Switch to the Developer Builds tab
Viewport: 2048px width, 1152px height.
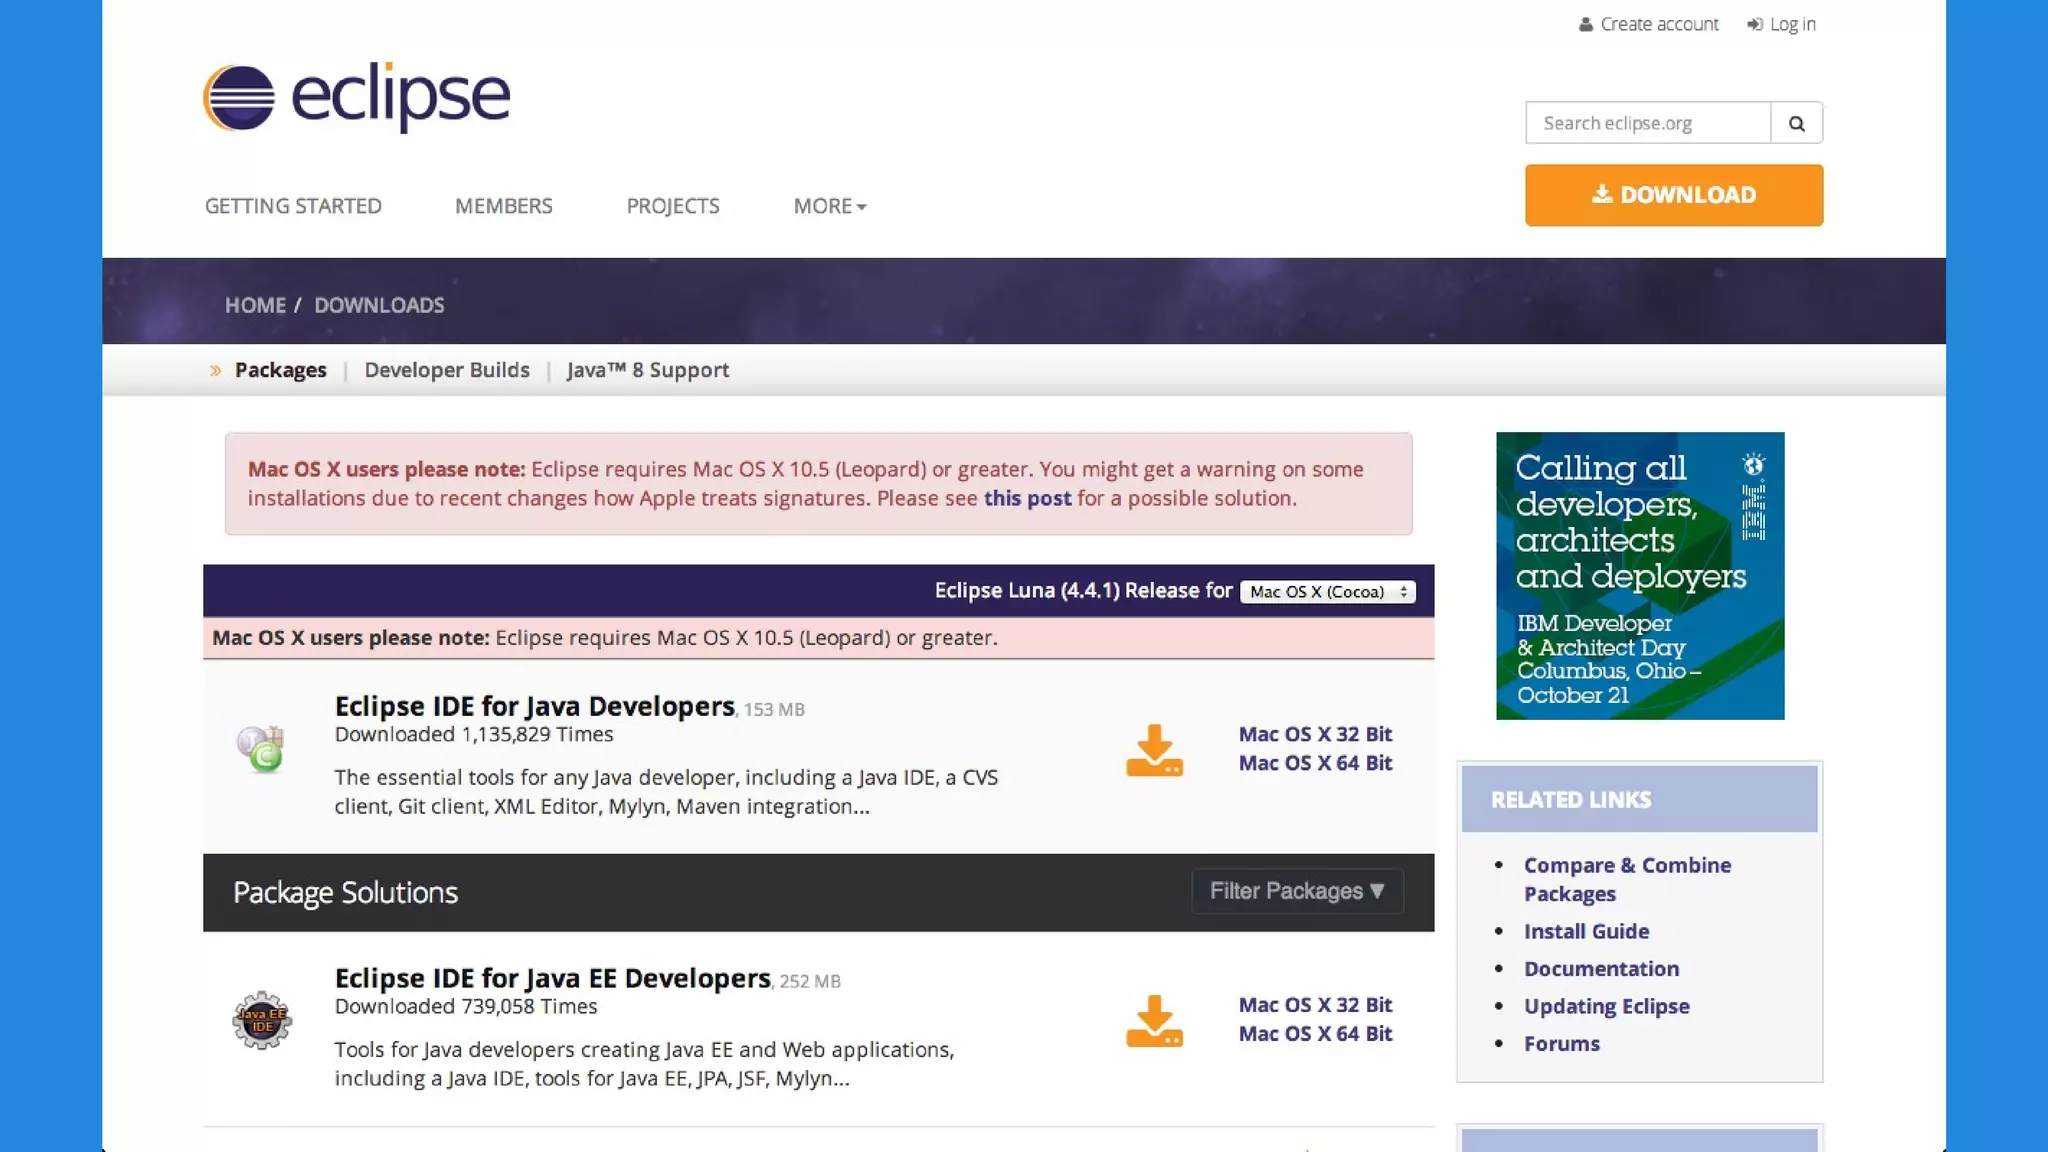(447, 370)
